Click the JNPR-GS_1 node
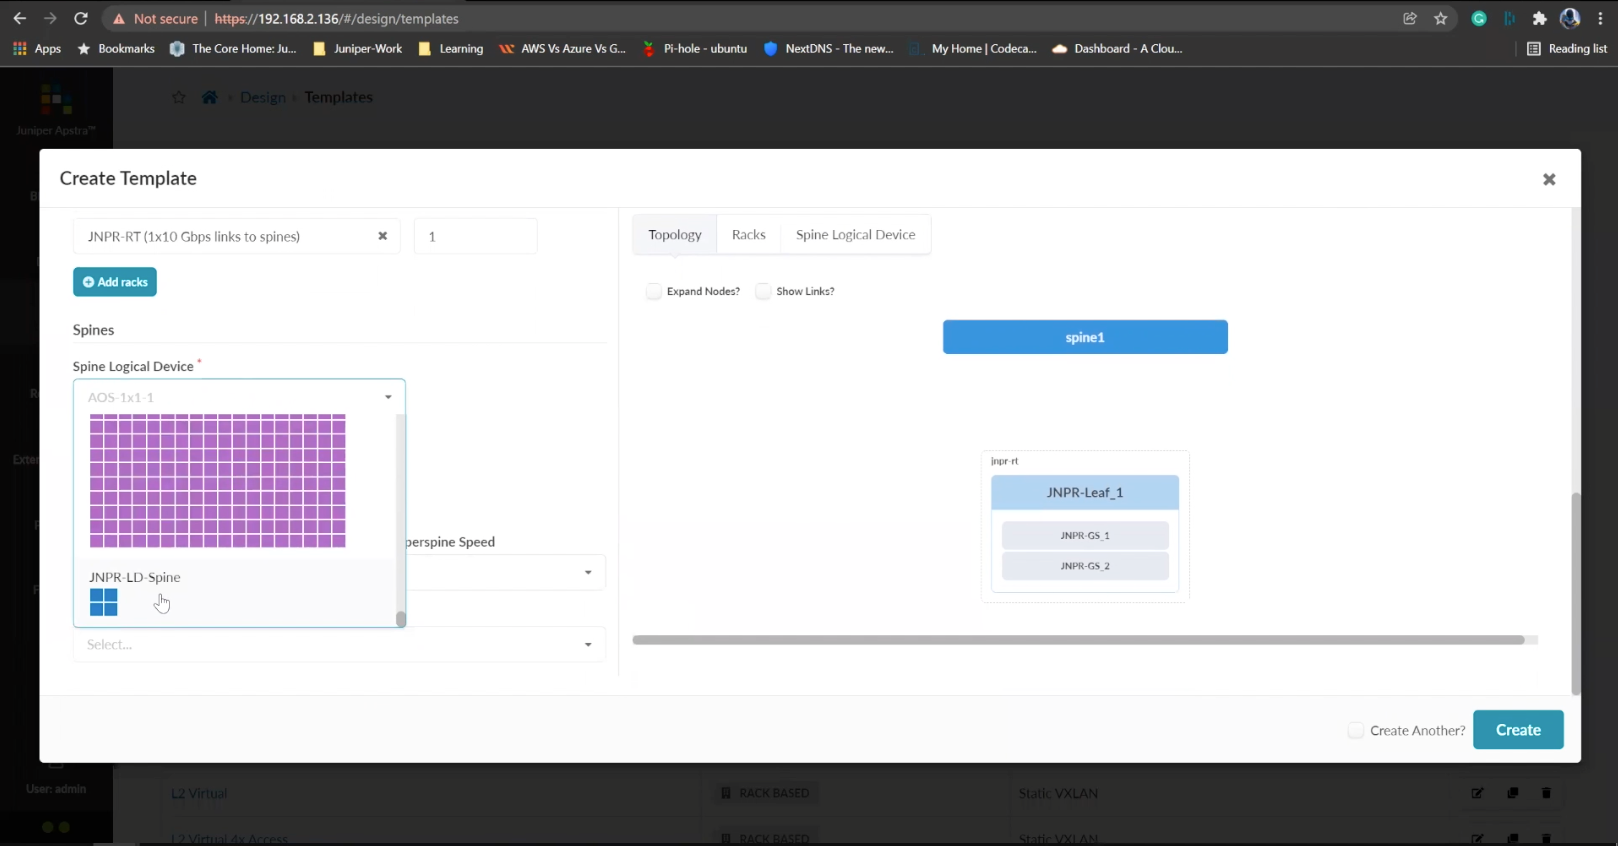Viewport: 1618px width, 846px height. pyautogui.click(x=1085, y=535)
